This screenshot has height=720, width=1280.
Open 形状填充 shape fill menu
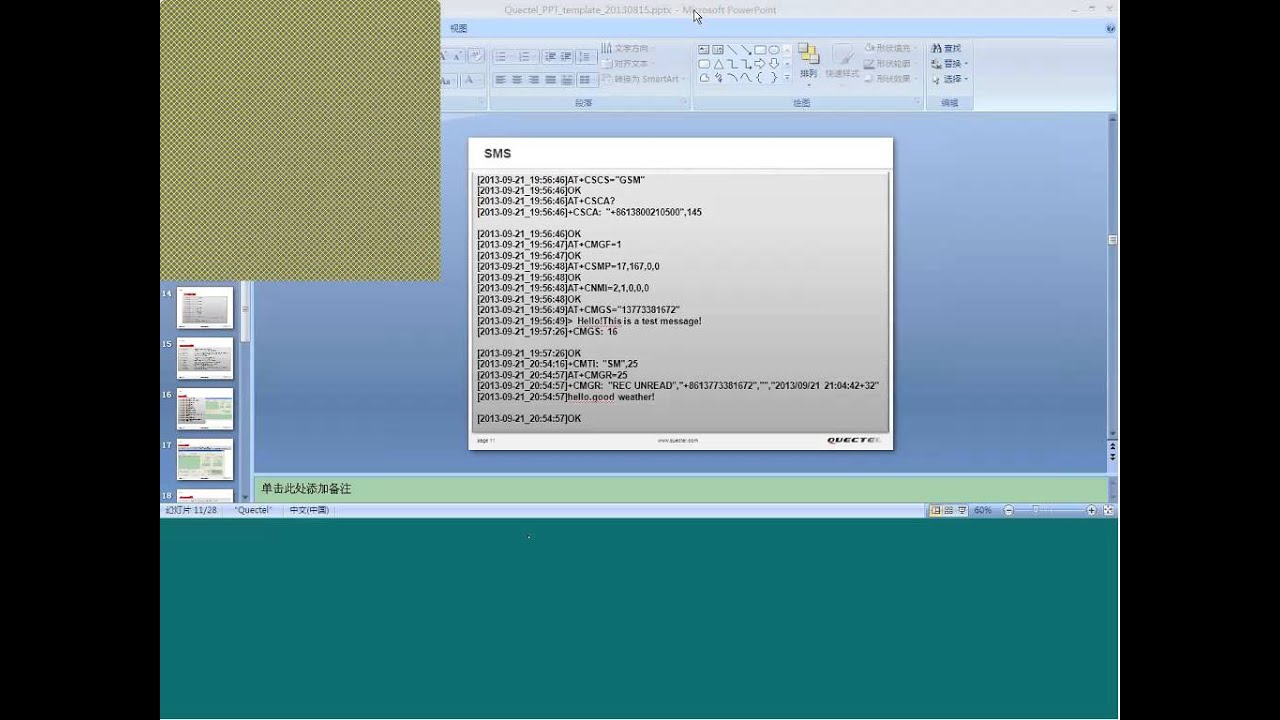click(891, 49)
